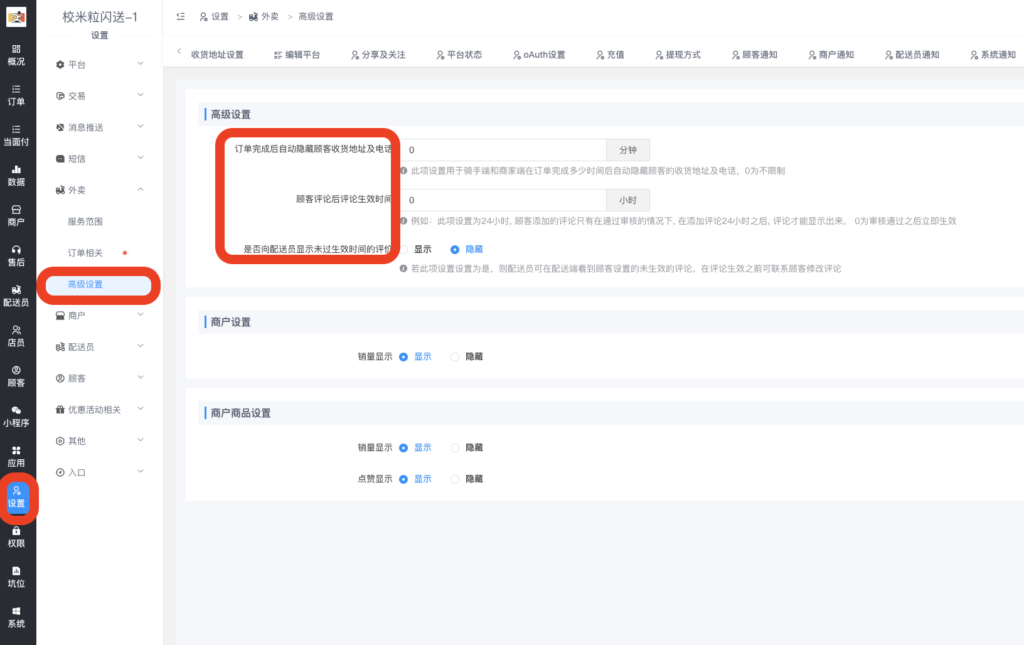
Task: Click the app logo in the top-left corner
Action: [16, 17]
